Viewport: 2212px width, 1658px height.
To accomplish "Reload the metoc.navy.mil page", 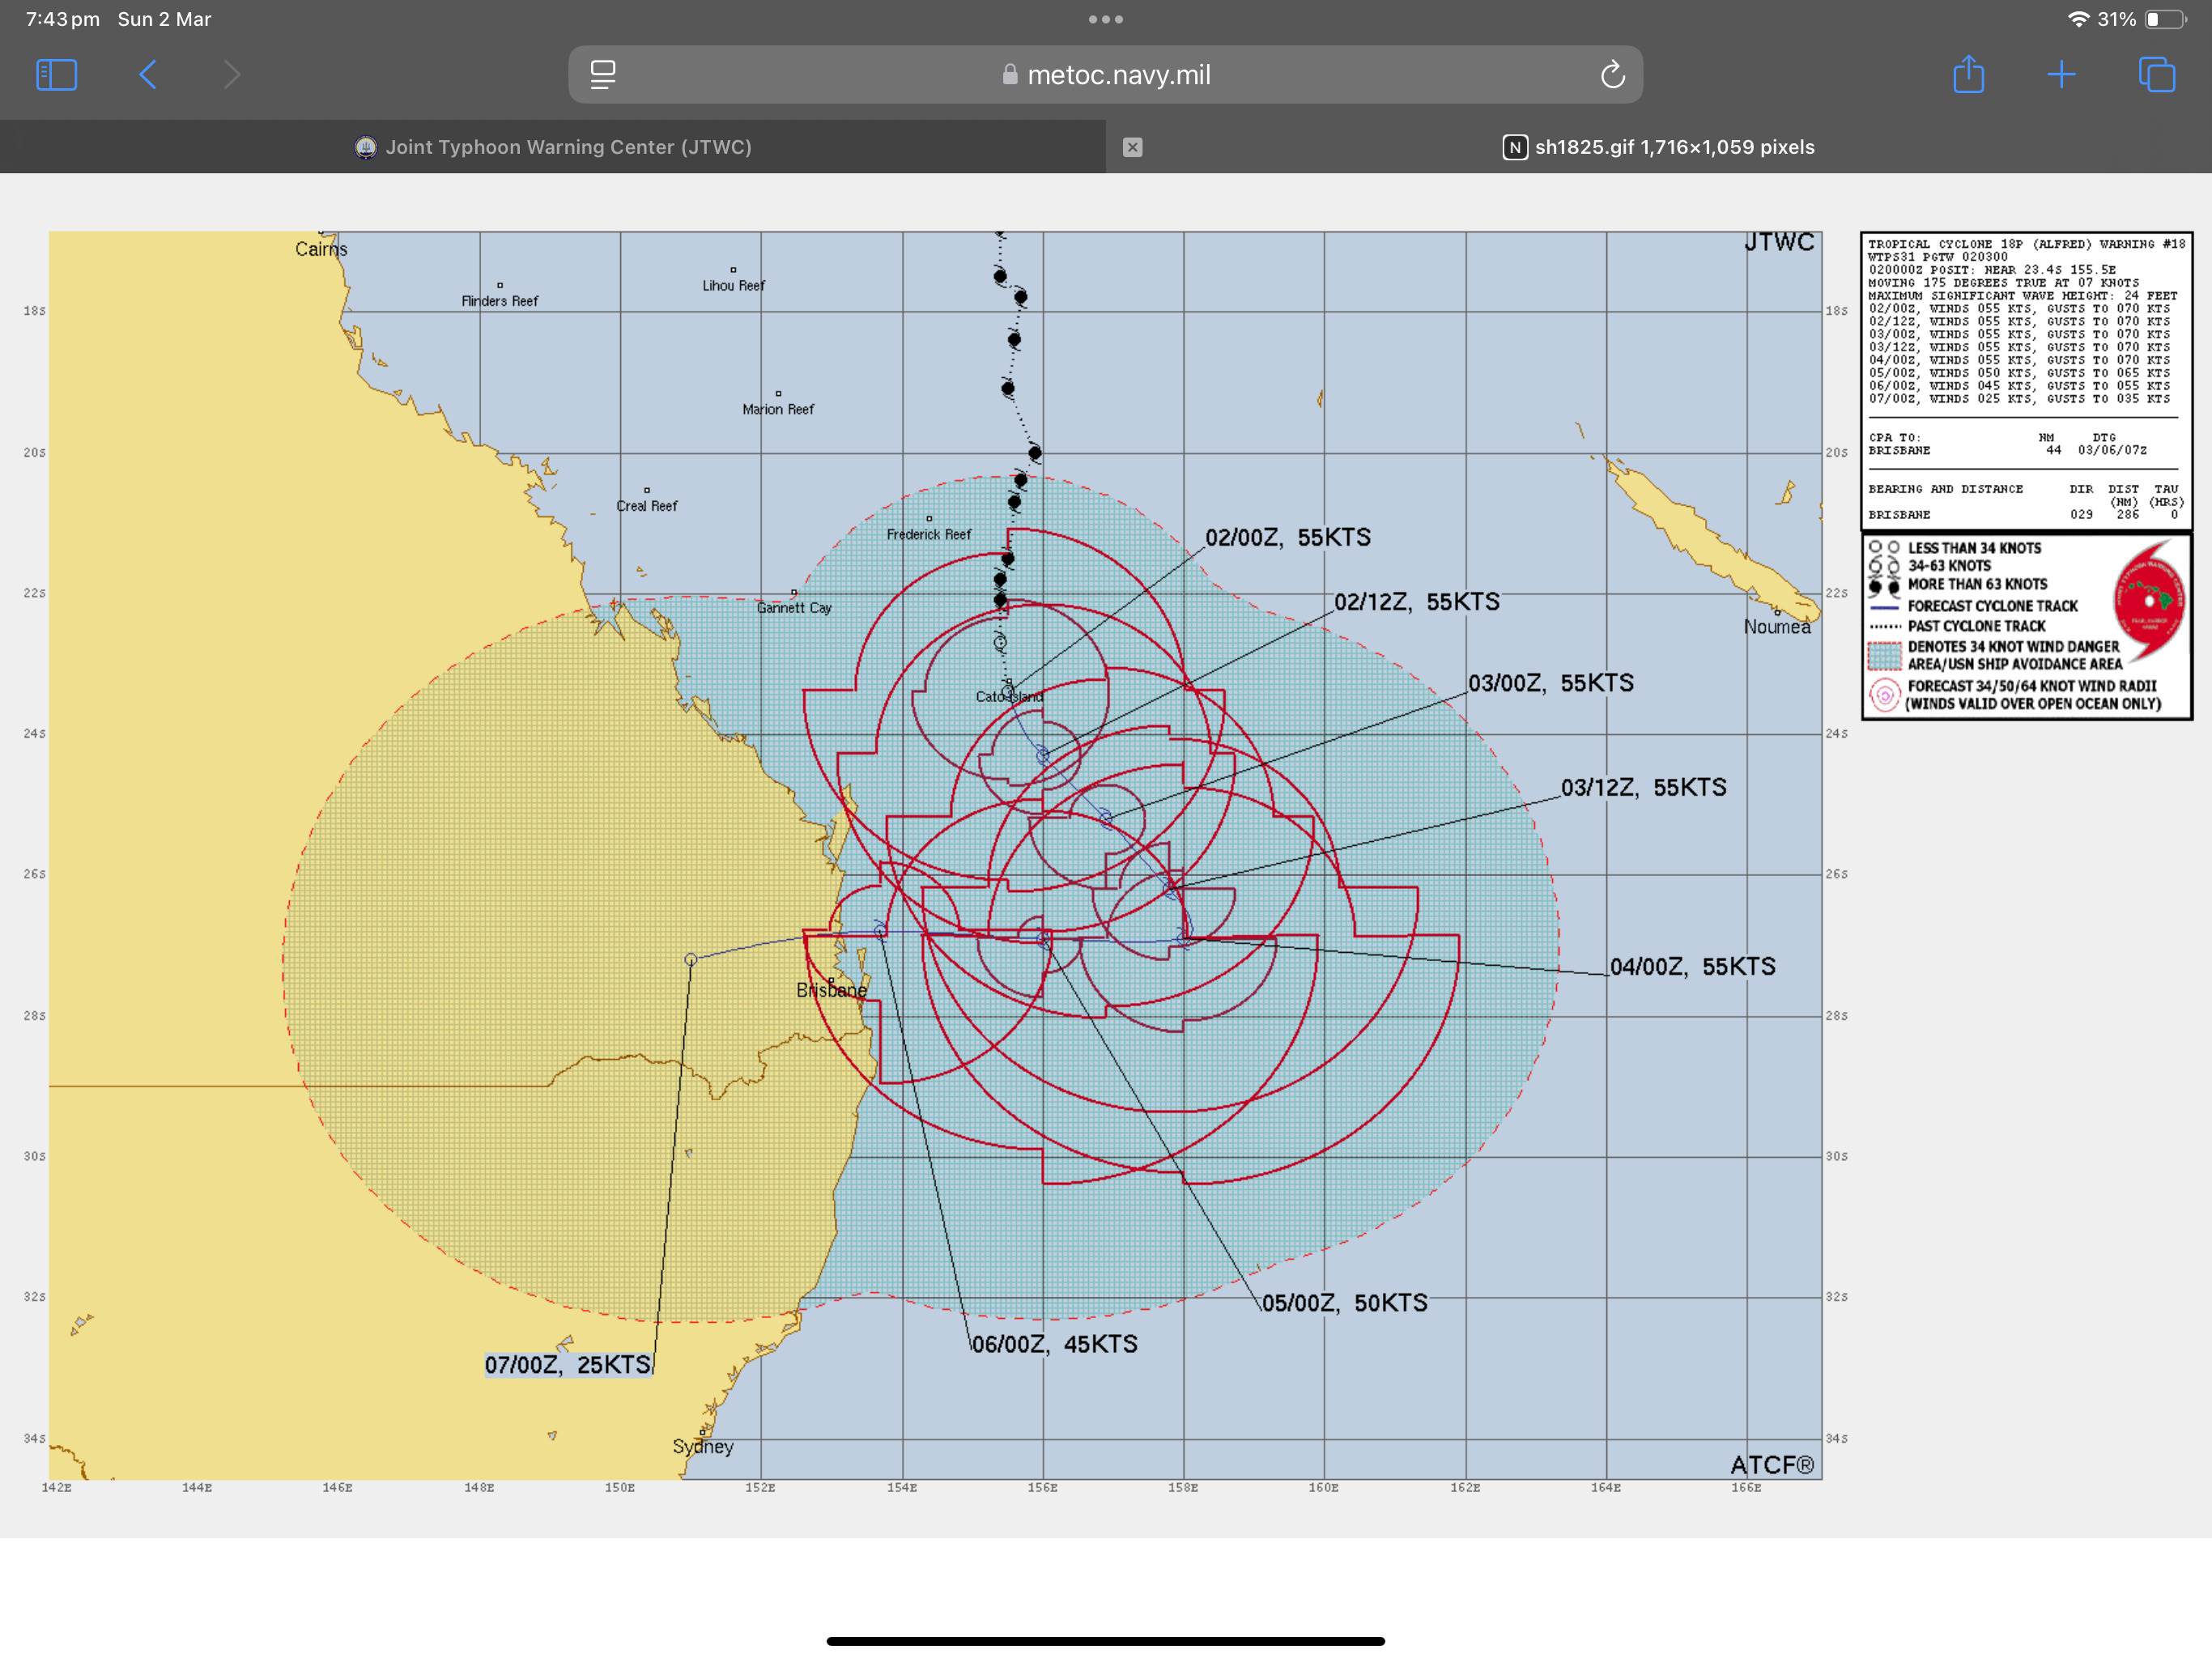I will pos(1612,75).
